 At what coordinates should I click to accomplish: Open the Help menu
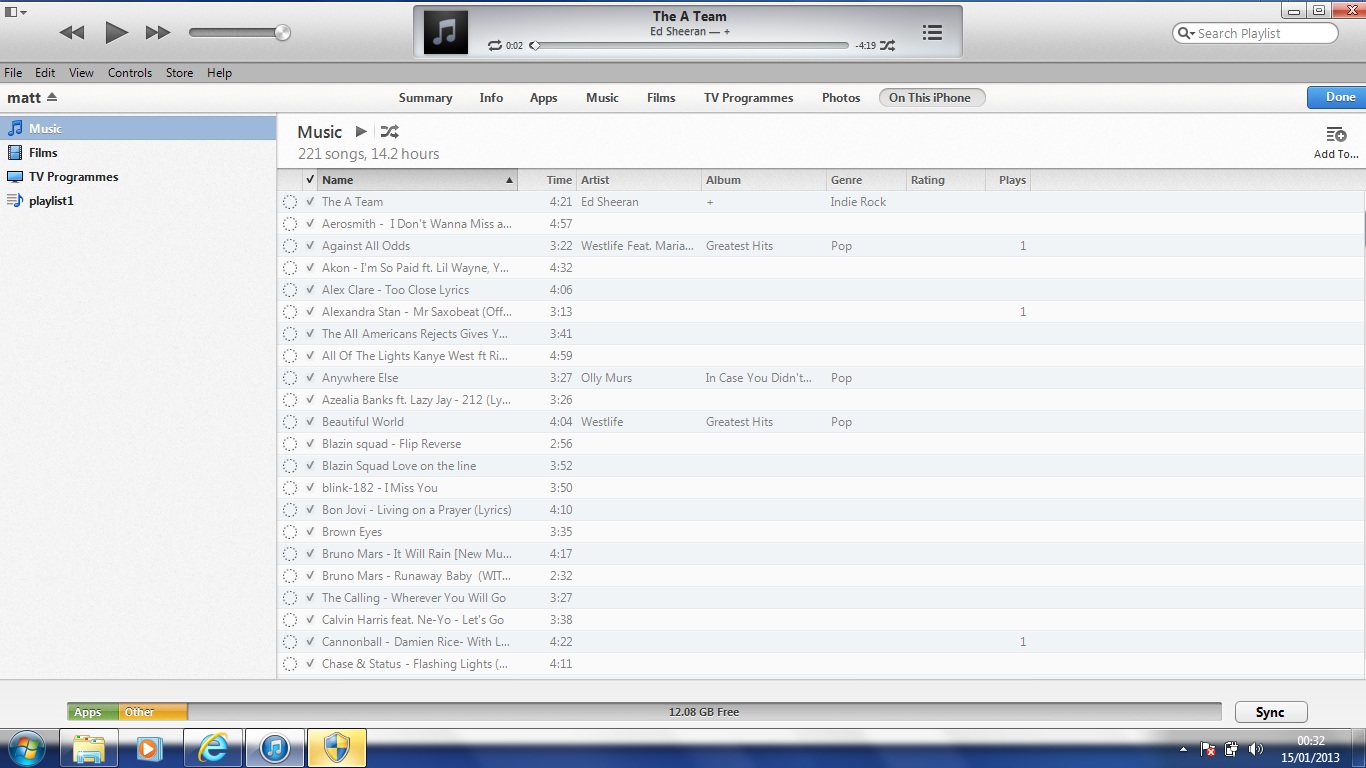219,73
